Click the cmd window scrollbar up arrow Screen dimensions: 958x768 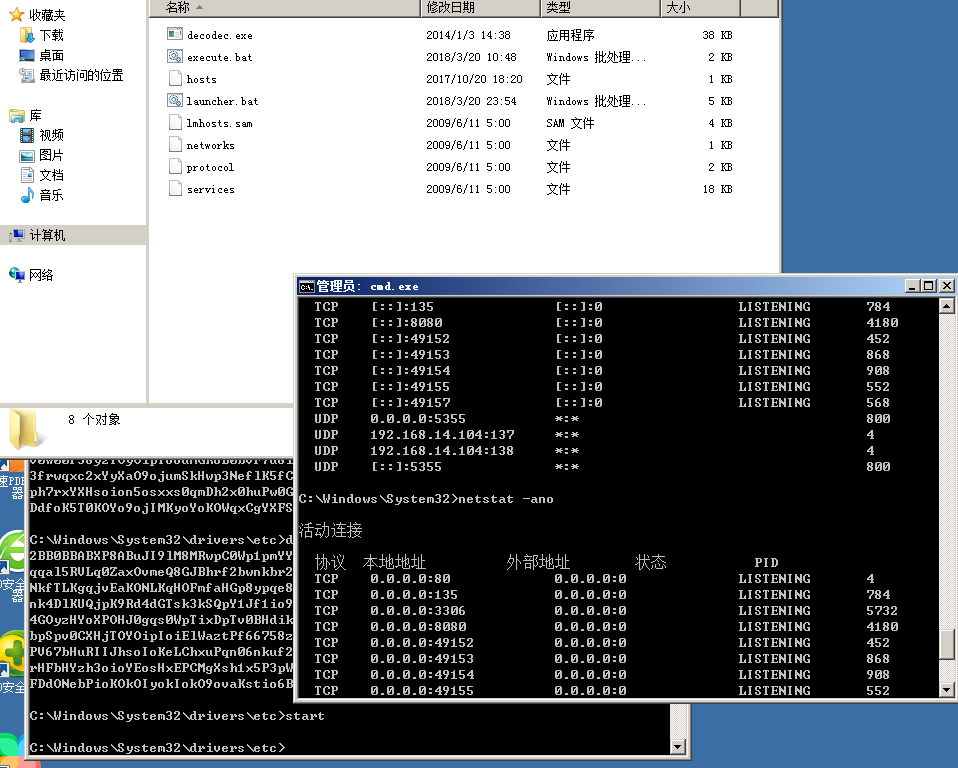[947, 307]
